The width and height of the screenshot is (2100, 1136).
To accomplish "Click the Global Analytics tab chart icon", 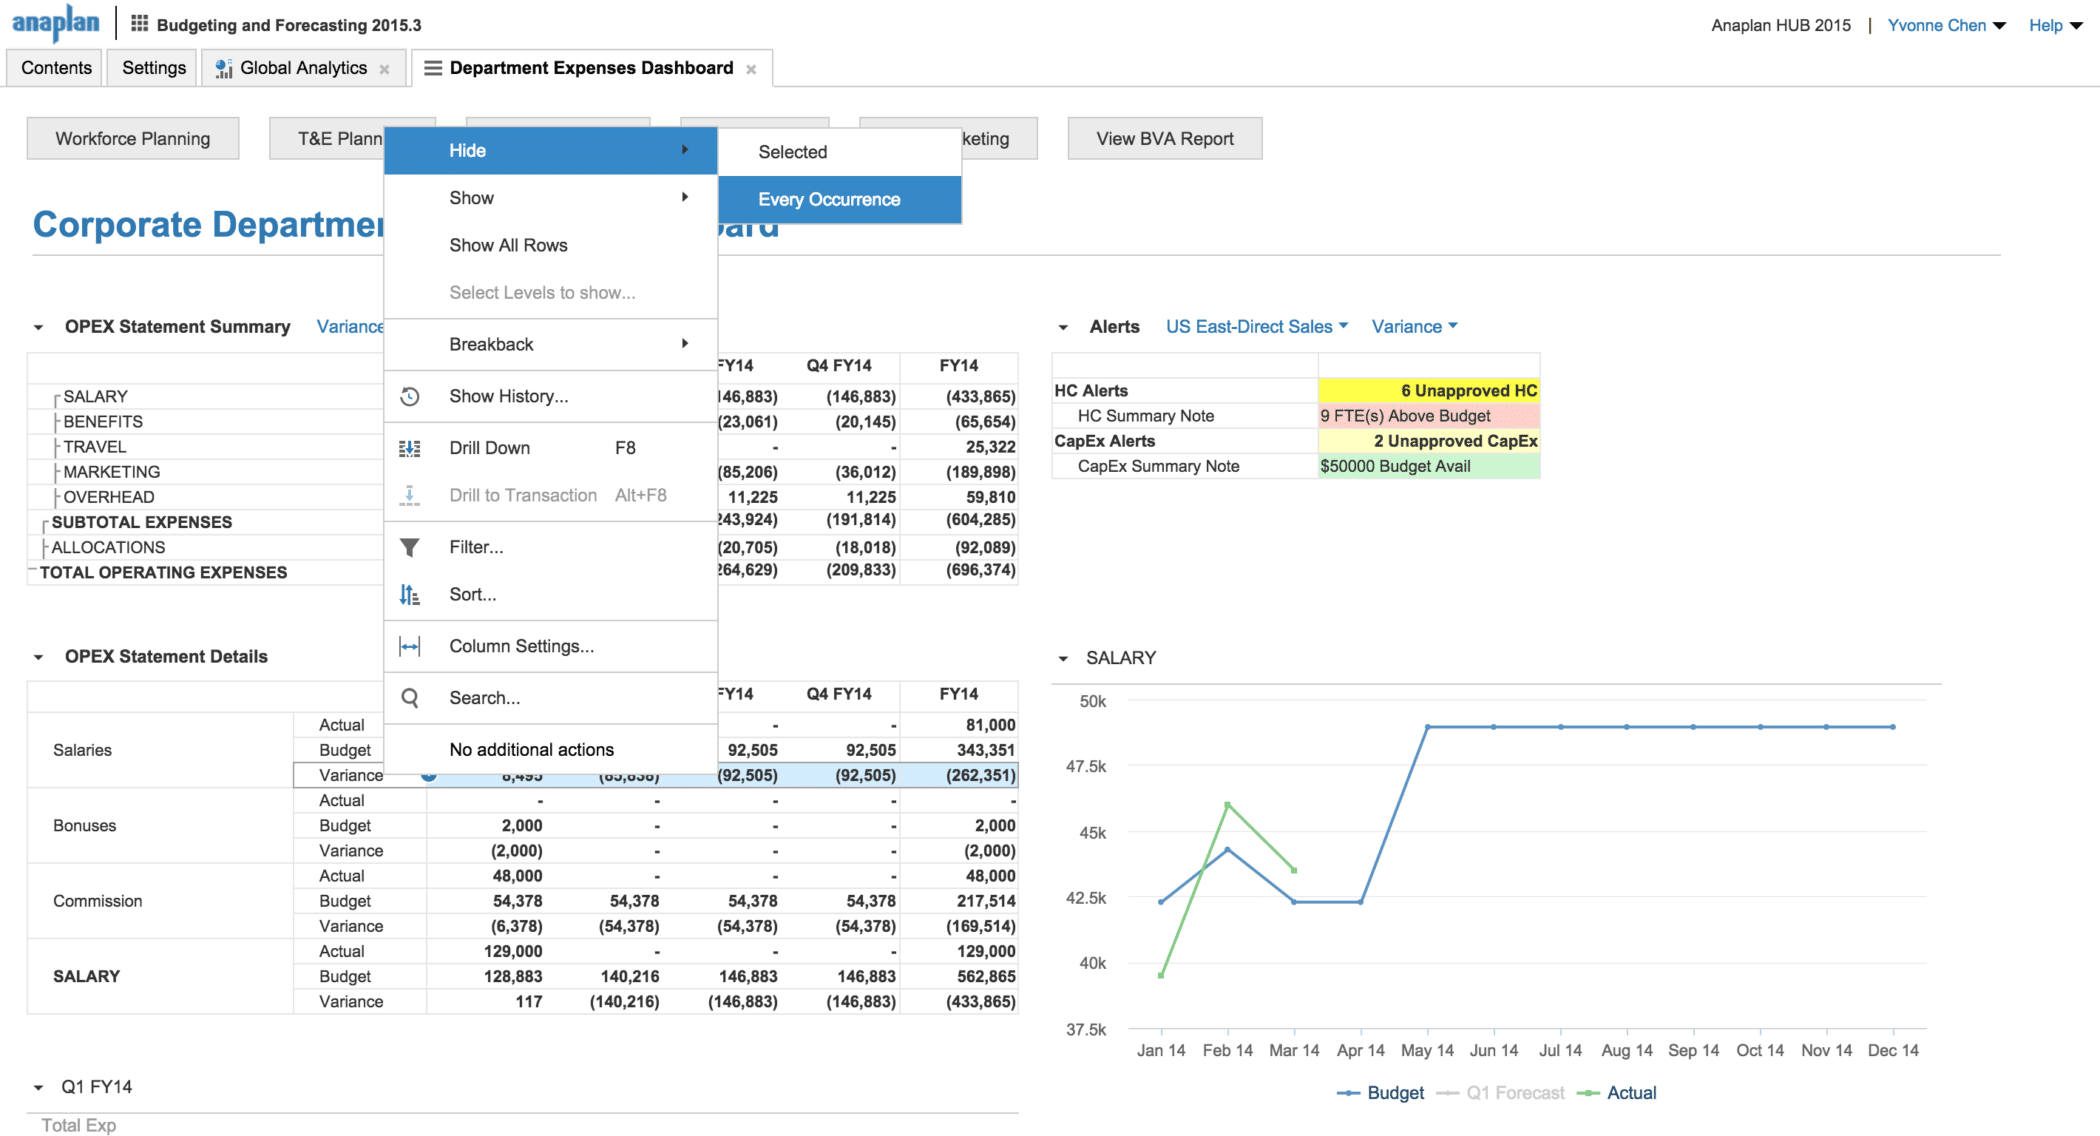I will [x=224, y=68].
